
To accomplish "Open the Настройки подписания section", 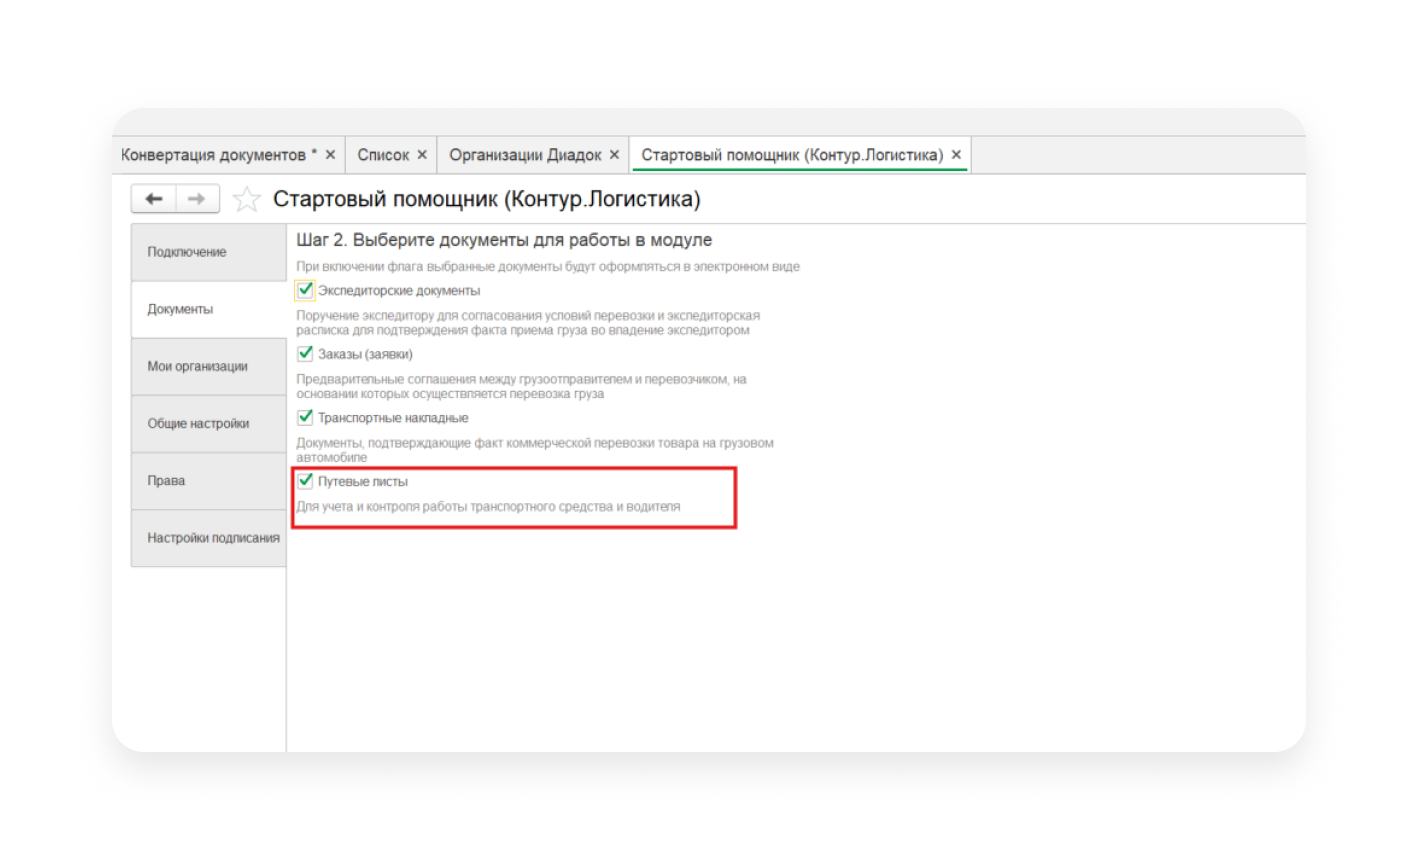I will point(208,538).
